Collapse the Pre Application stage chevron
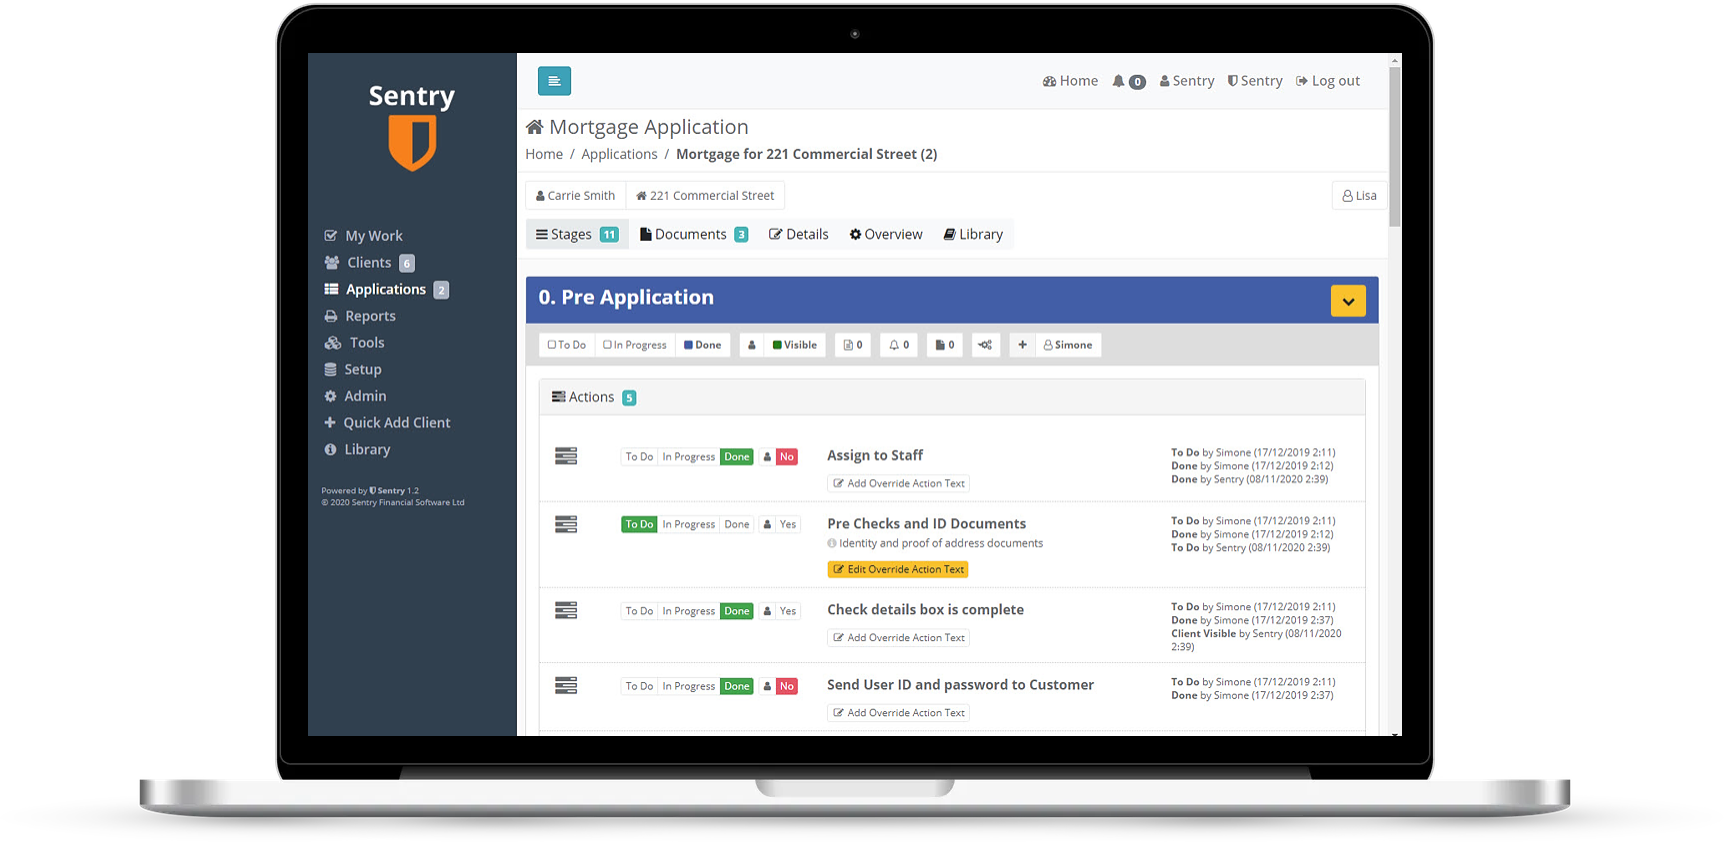 (1348, 301)
